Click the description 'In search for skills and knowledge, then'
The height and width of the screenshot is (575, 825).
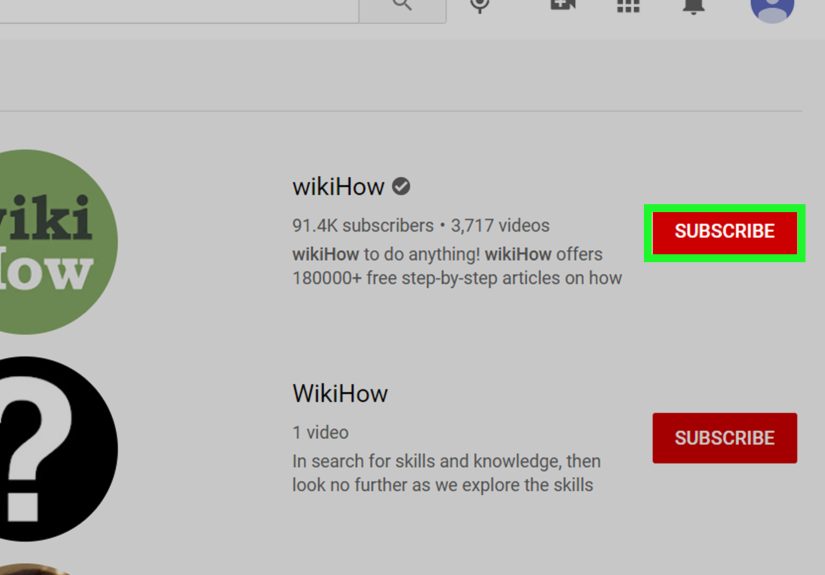pos(446,461)
